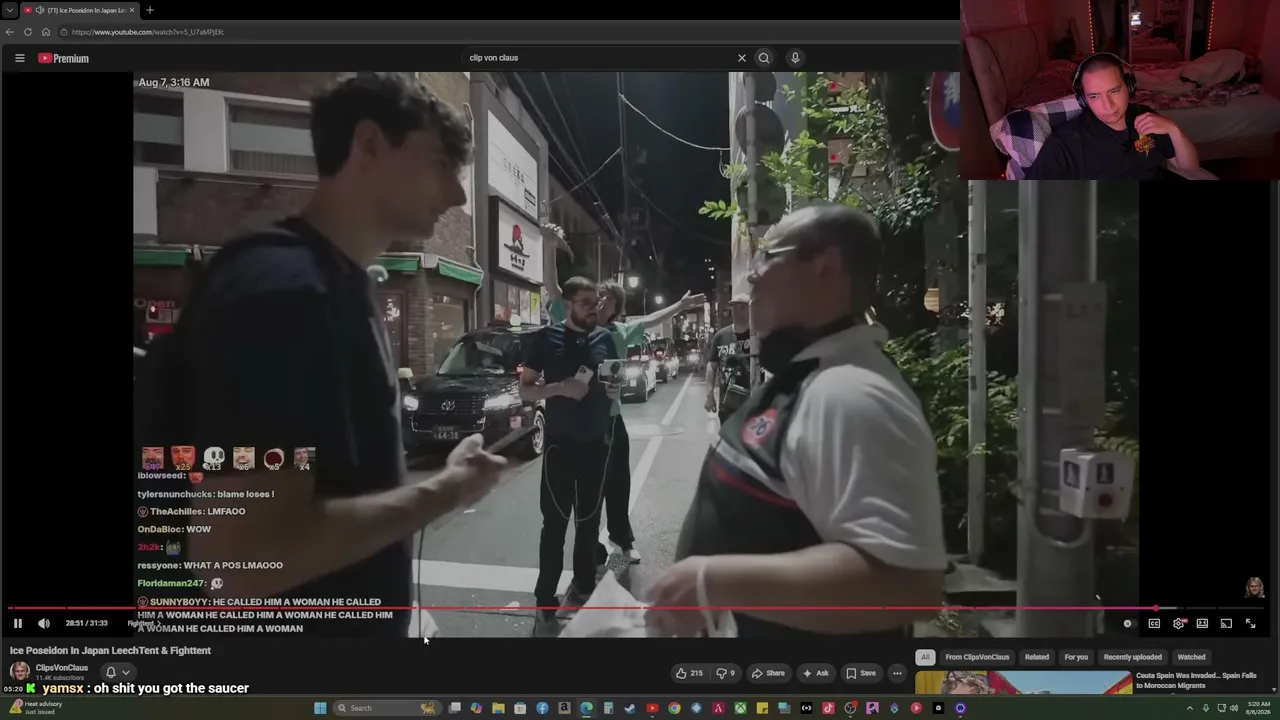Open the browser tab list dropdown
This screenshot has width=1280, height=720.
point(9,10)
